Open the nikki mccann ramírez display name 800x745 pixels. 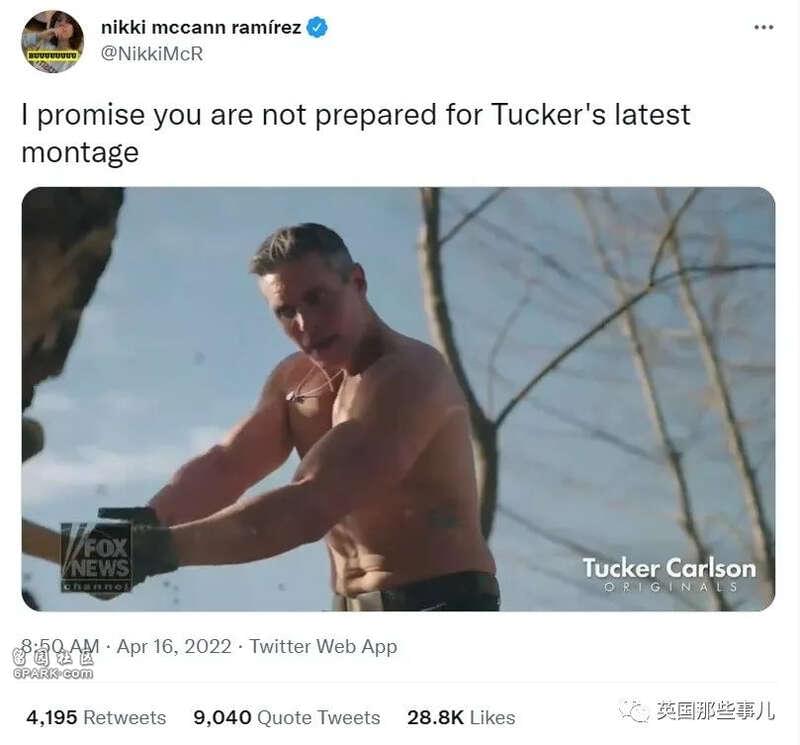[x=201, y=28]
